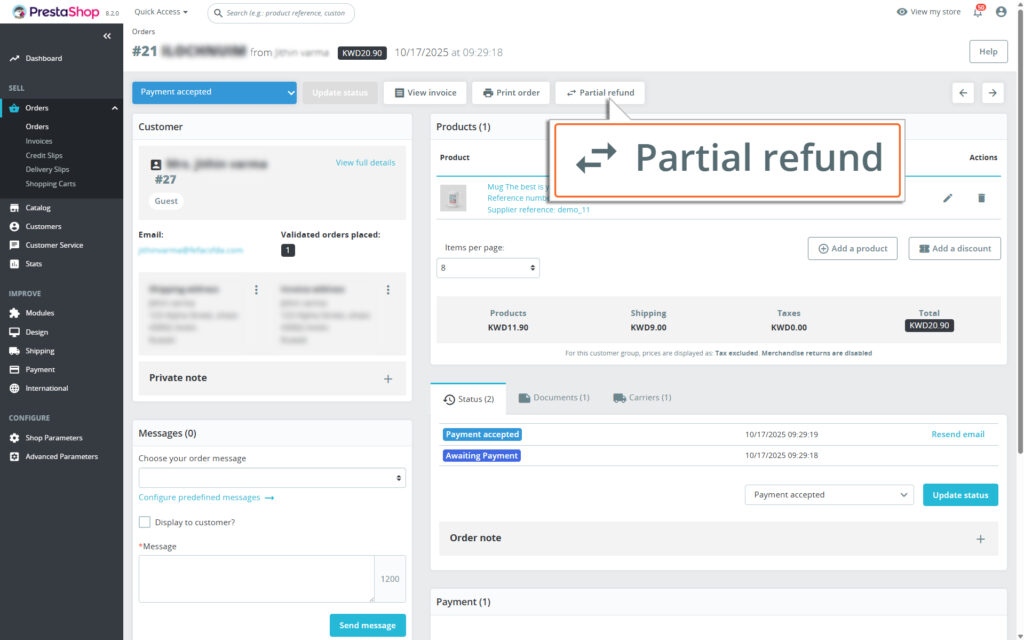Open the Catalog section in the sidebar
The width and height of the screenshot is (1024, 640).
coord(40,207)
